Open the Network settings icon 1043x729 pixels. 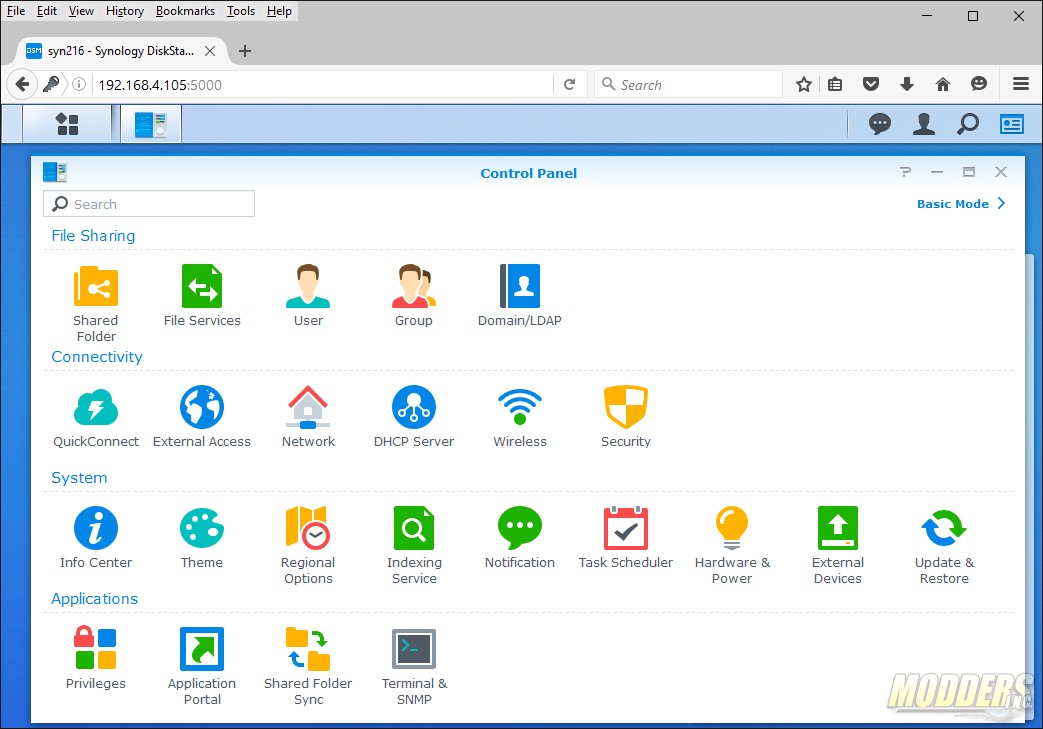(x=308, y=417)
